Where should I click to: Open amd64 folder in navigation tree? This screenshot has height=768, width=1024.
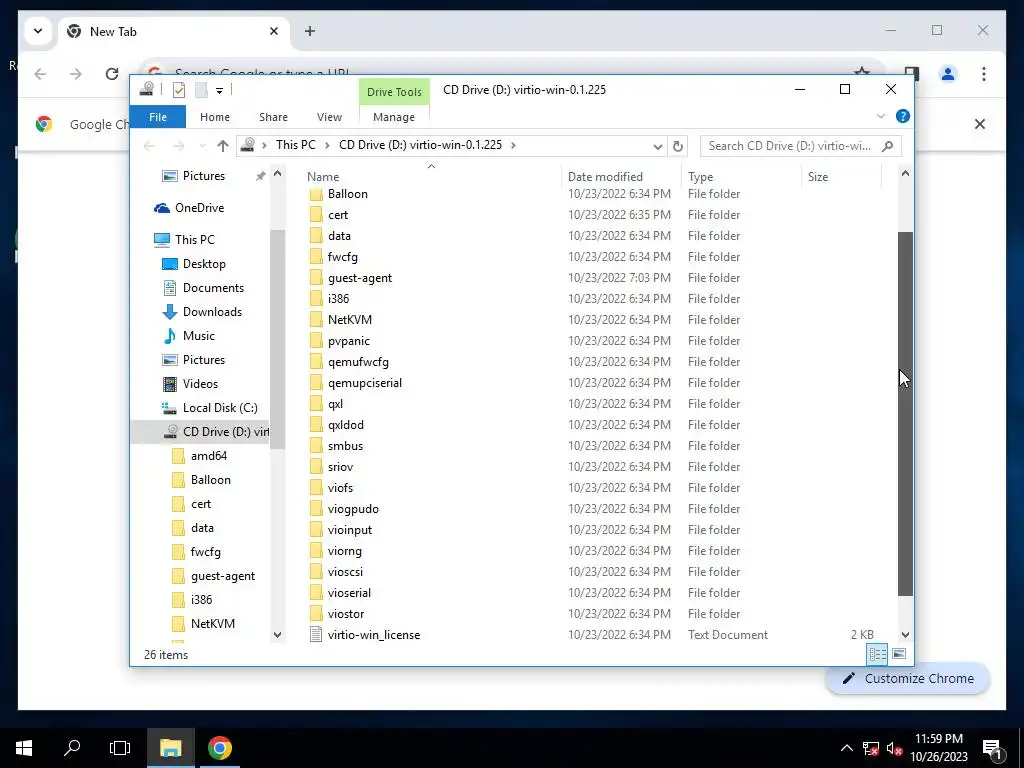pyautogui.click(x=208, y=456)
